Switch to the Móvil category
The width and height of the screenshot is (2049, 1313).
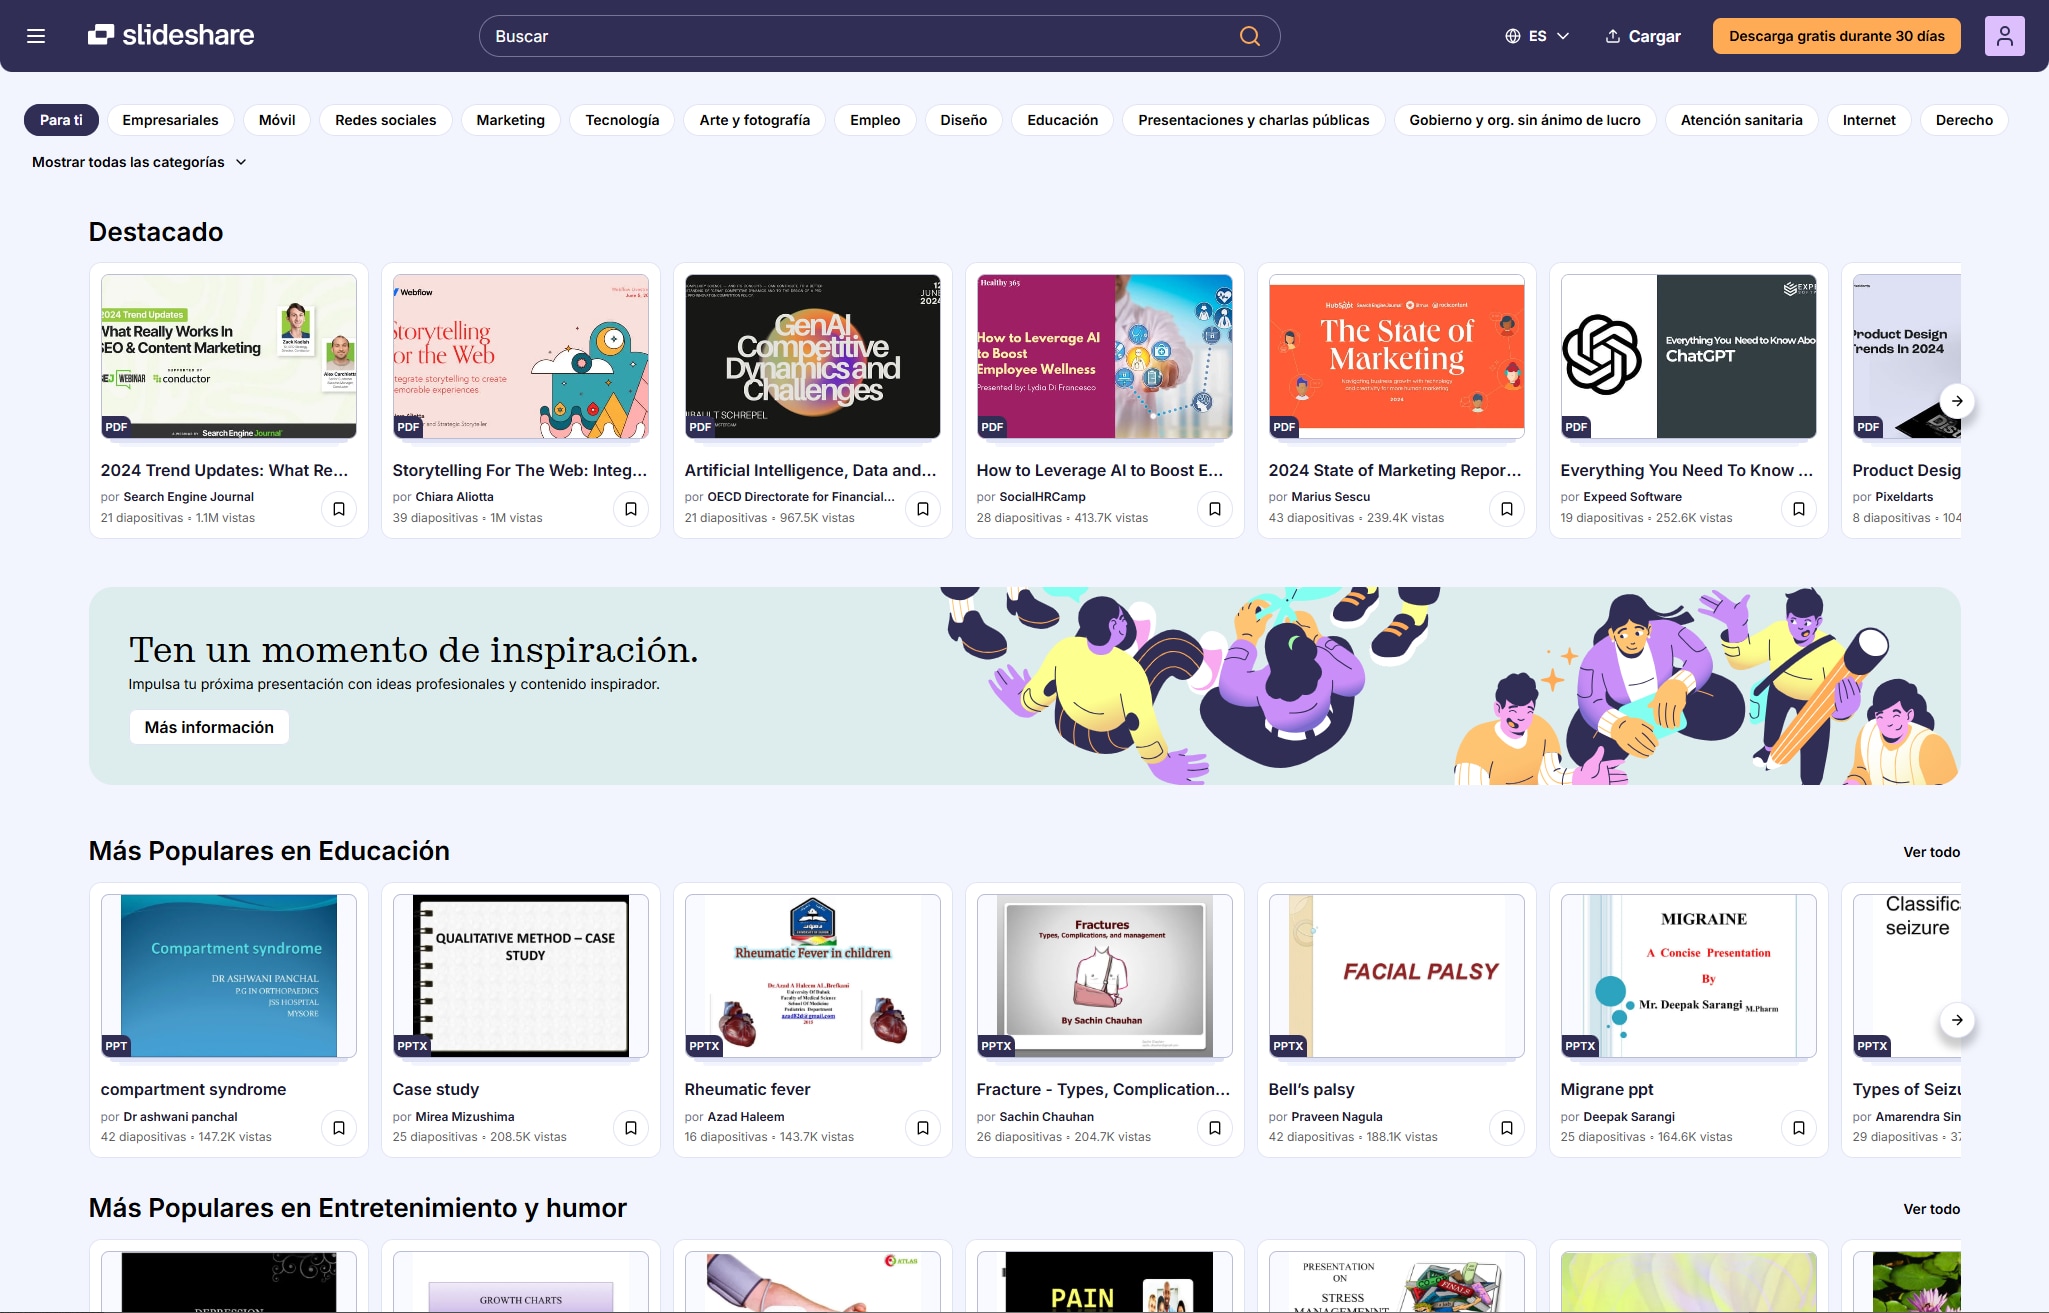(x=277, y=120)
